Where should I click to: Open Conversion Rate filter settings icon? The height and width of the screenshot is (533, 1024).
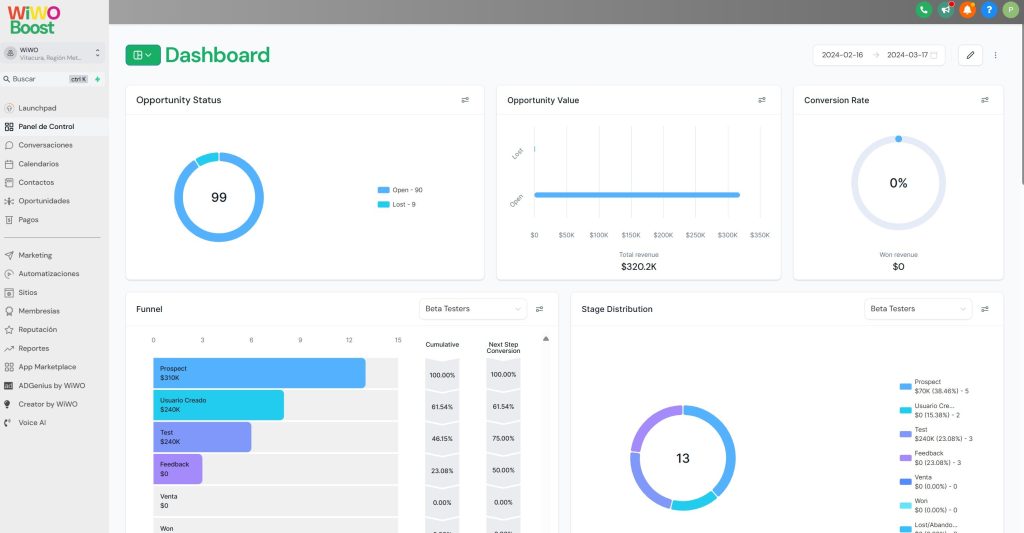click(x=984, y=100)
